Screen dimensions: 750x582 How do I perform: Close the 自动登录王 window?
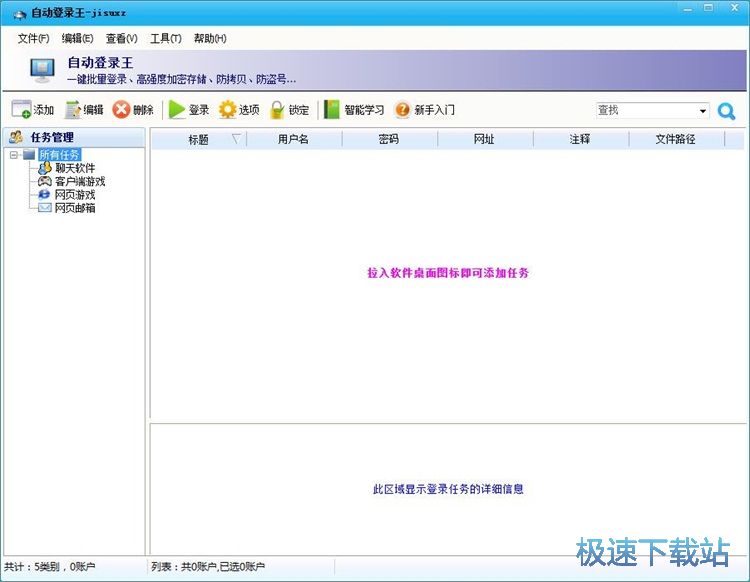click(x=735, y=8)
